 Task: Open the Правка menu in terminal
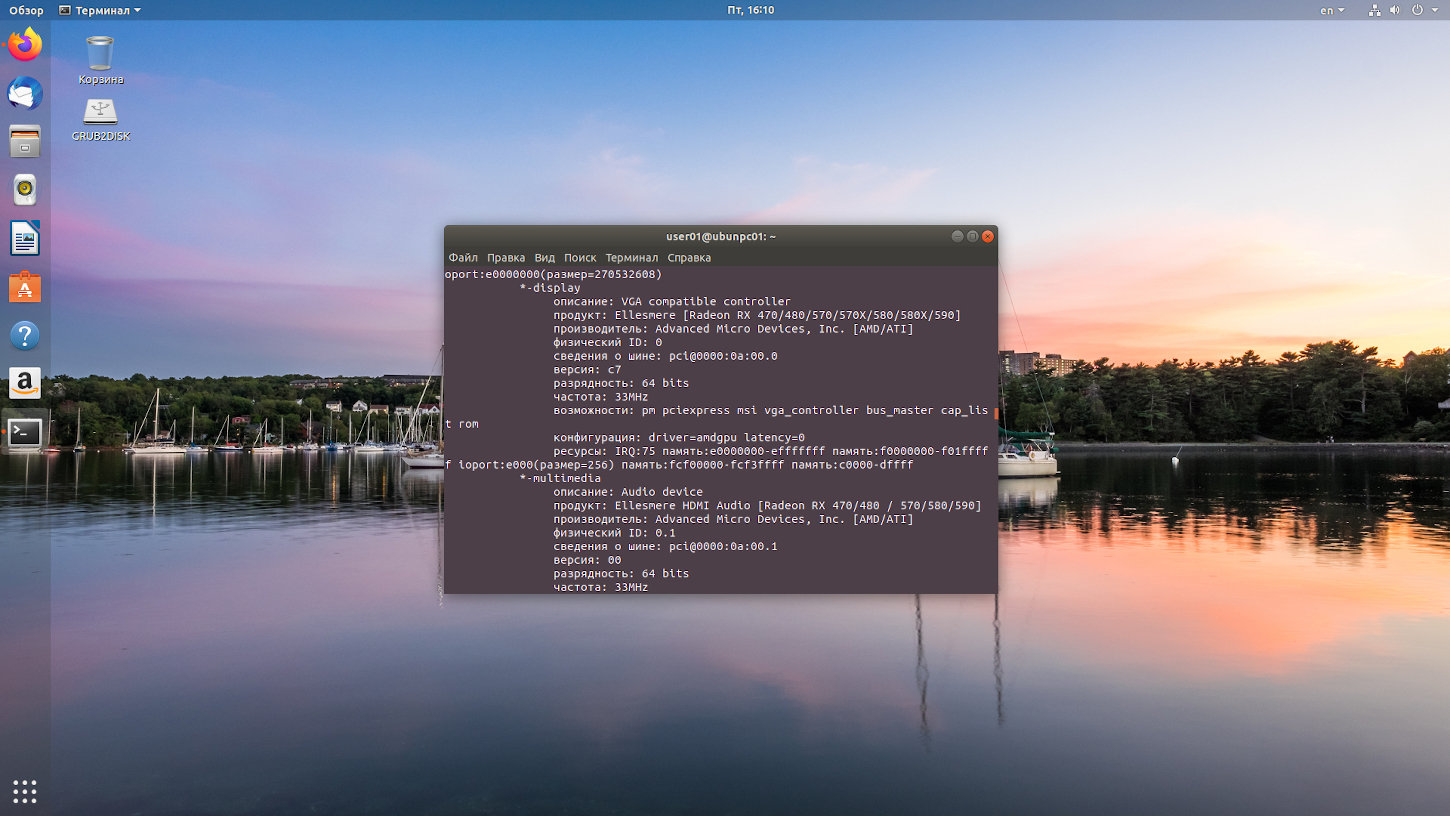506,257
